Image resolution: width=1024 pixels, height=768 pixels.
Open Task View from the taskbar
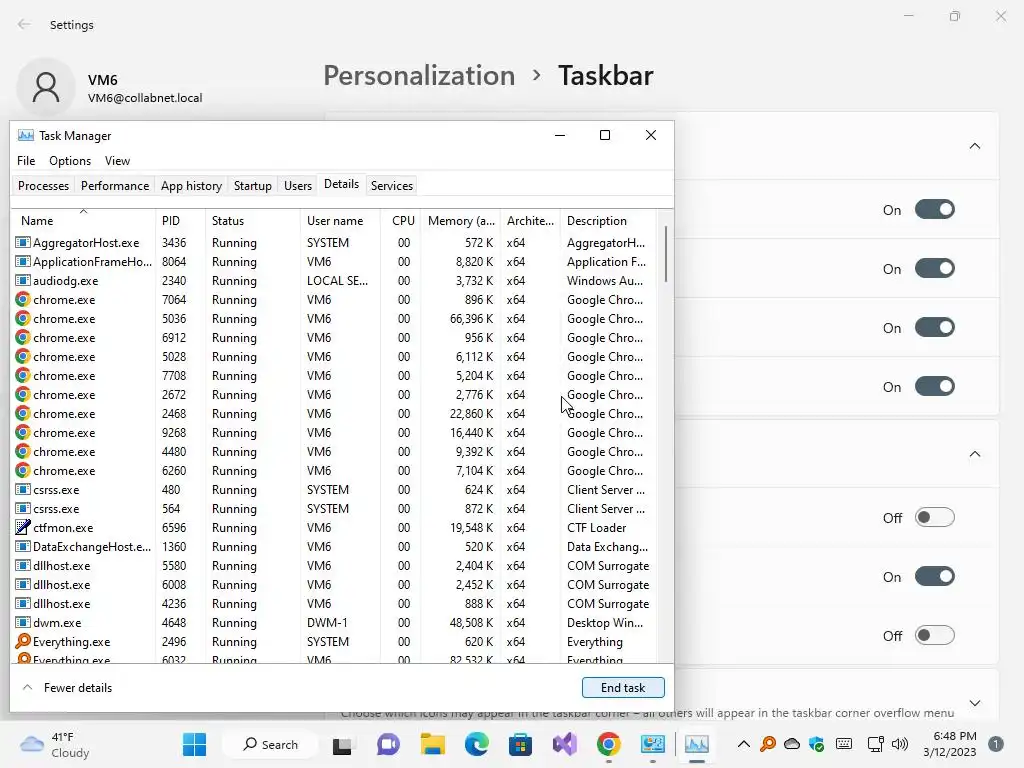tap(342, 745)
